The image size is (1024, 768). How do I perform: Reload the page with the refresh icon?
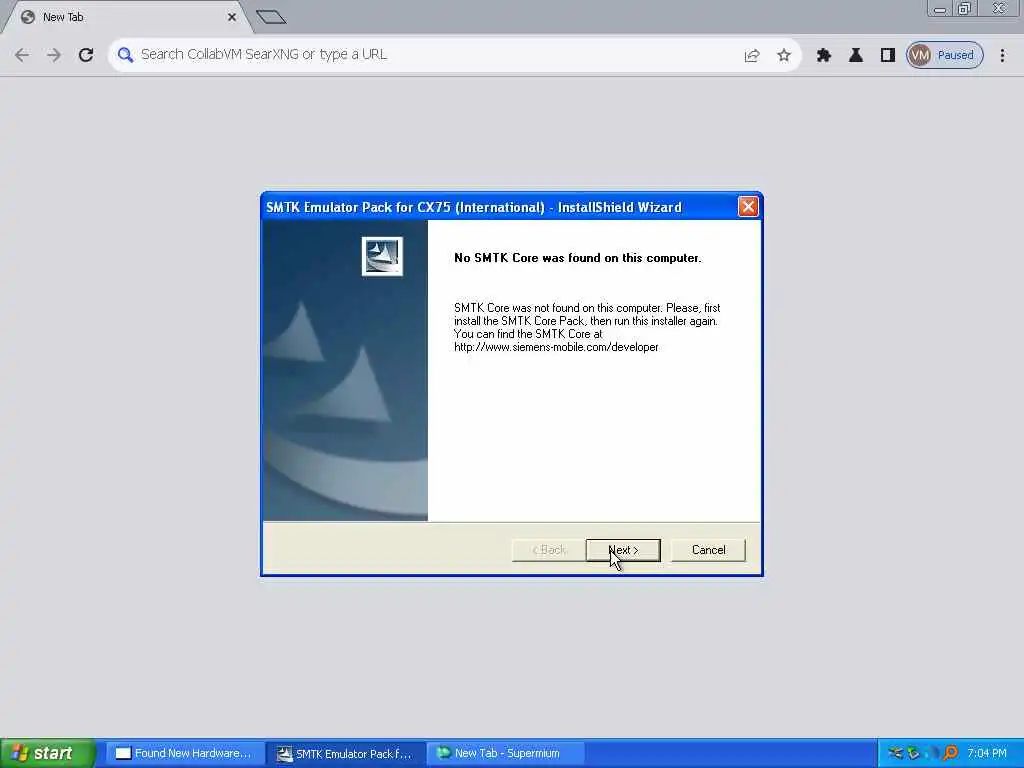coord(86,55)
